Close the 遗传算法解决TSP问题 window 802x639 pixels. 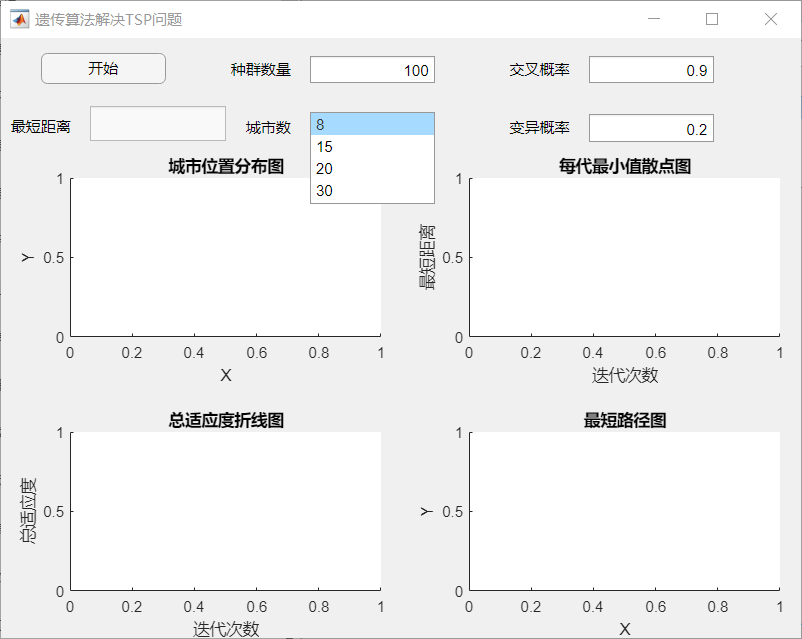[770, 18]
